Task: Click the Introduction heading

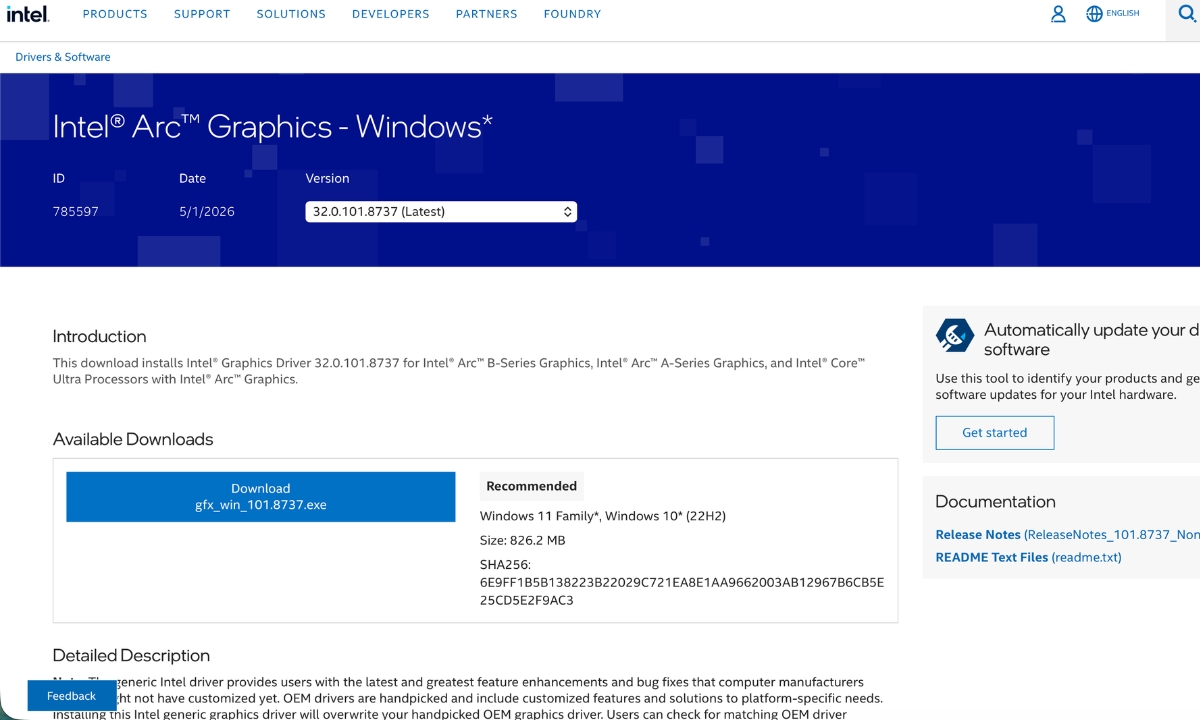Action: [99, 336]
